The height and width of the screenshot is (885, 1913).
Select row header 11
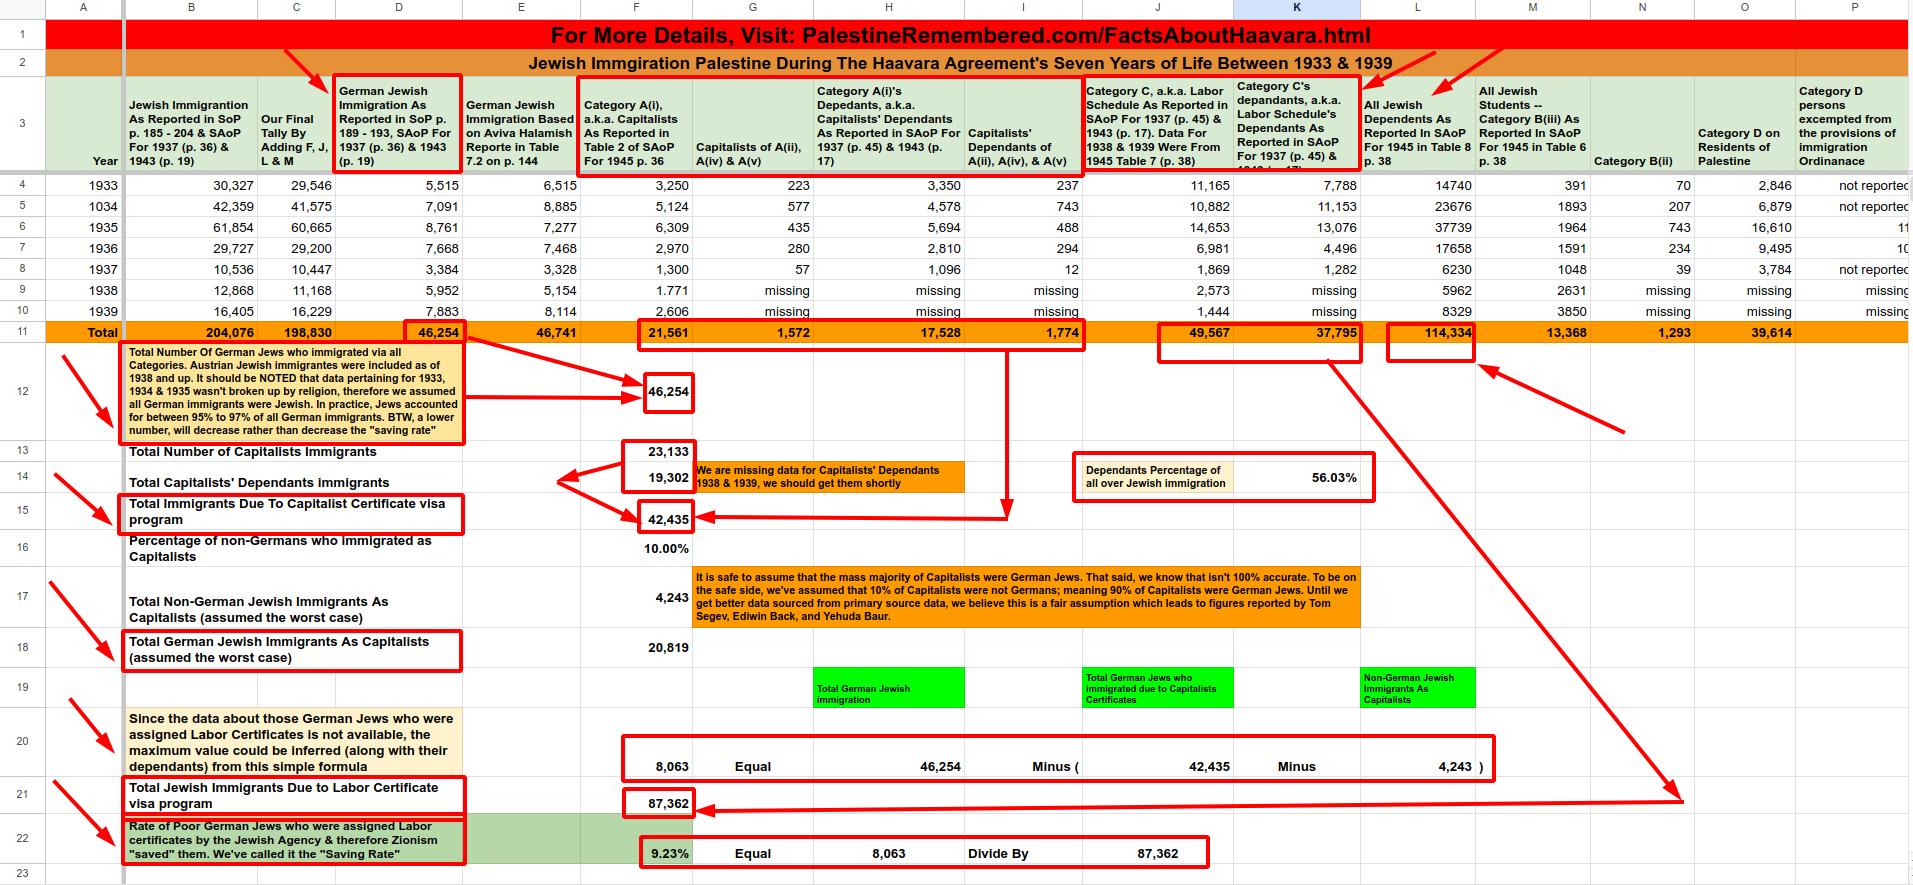click(22, 332)
